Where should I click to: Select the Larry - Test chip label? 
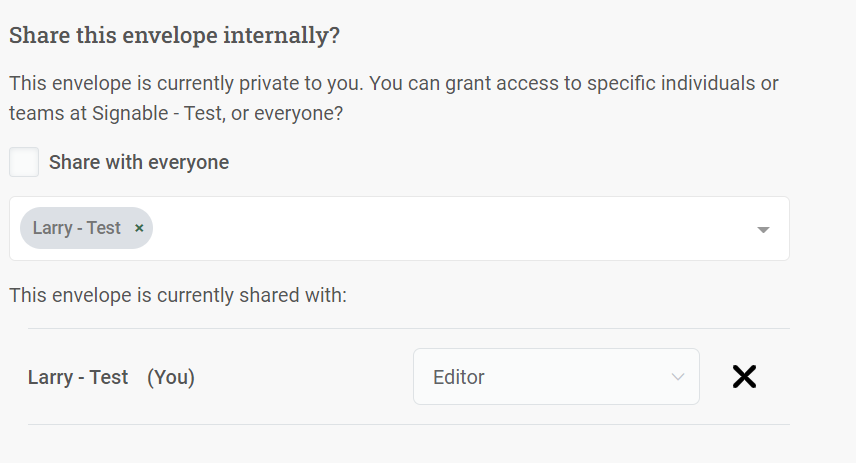(x=76, y=228)
